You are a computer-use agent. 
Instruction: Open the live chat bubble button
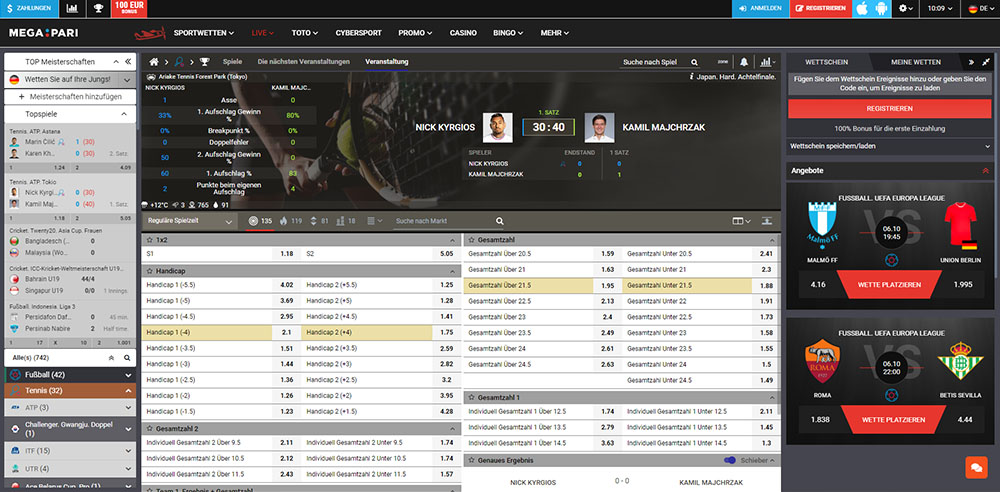pos(976,467)
